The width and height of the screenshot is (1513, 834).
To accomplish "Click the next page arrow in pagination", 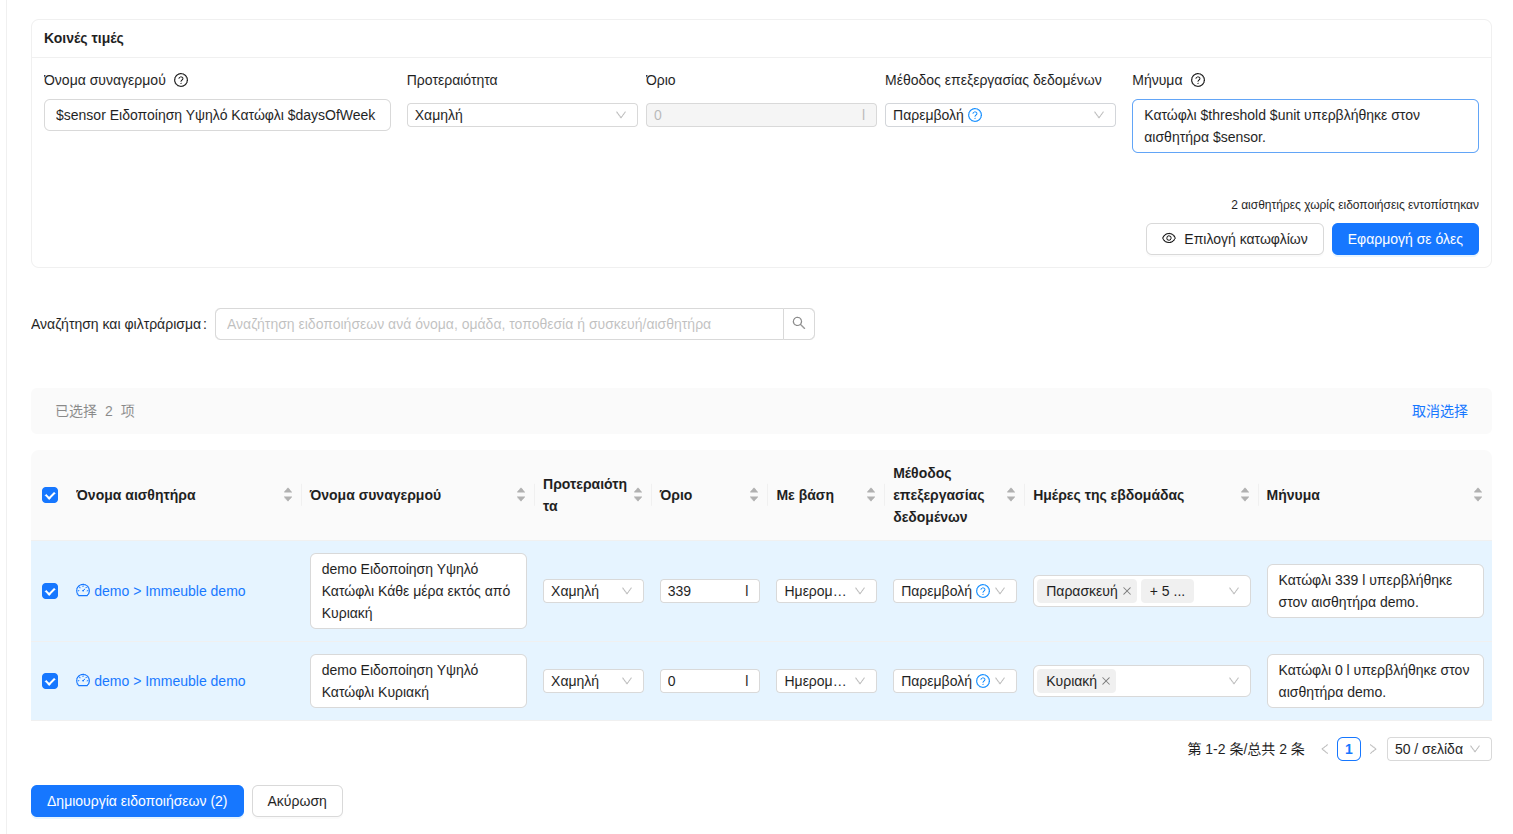I will point(1373,749).
